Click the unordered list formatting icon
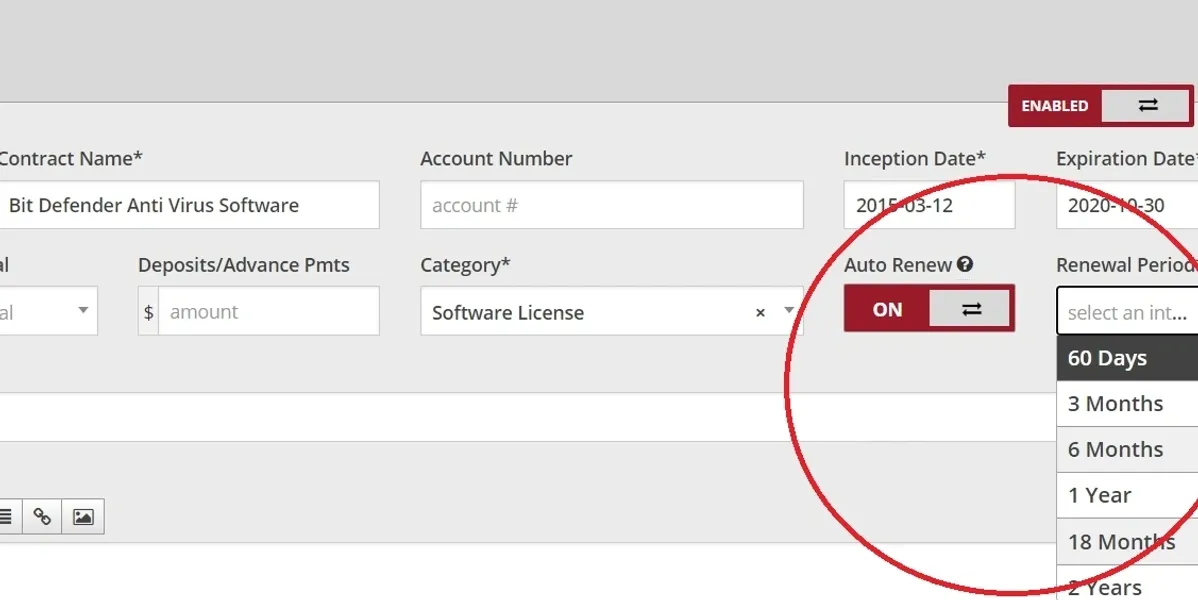The image size is (1198, 600). [x=8, y=516]
